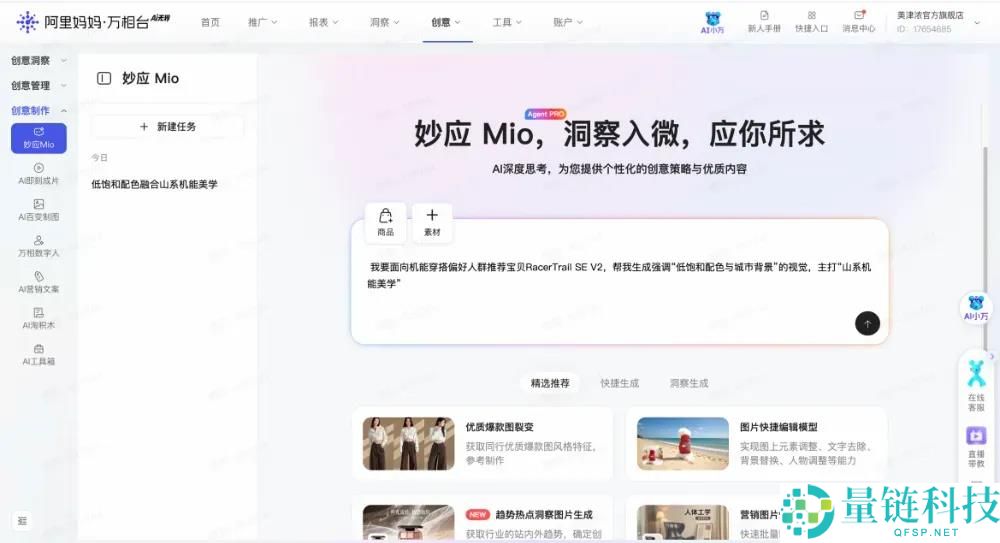The image size is (1000, 543).
Task: Open AI淘积木 tool
Action: click(x=39, y=318)
